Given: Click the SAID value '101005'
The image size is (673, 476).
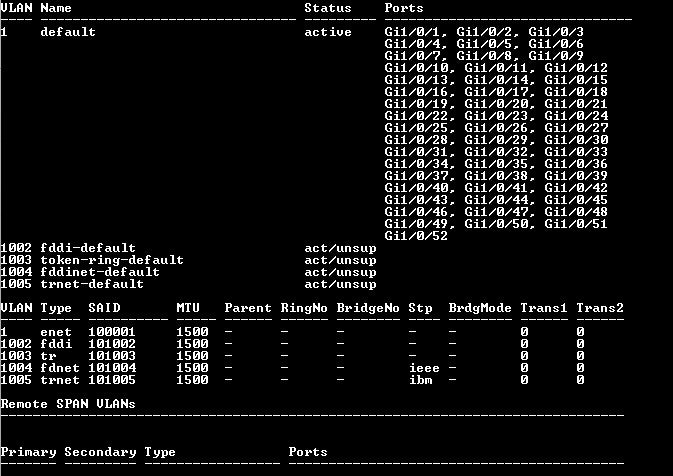Looking at the screenshot, I should click(112, 380).
